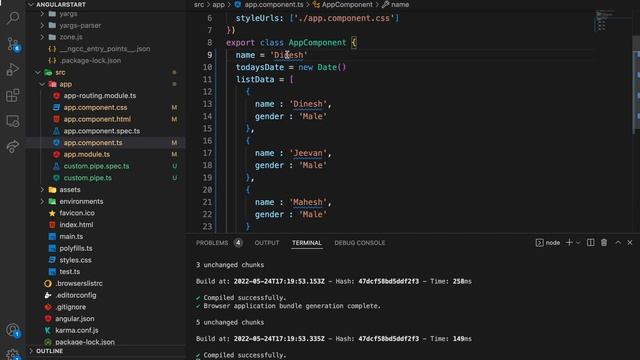Open app.module.ts file
Screen dimensions: 640x360
pos(87,154)
